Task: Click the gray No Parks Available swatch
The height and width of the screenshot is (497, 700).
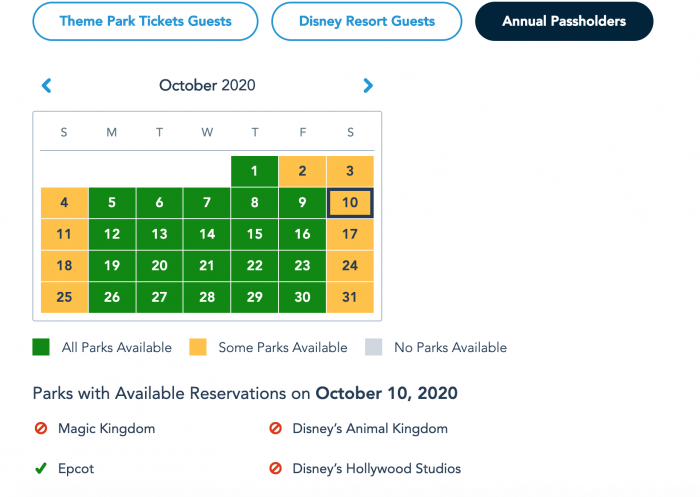Action: [x=374, y=347]
